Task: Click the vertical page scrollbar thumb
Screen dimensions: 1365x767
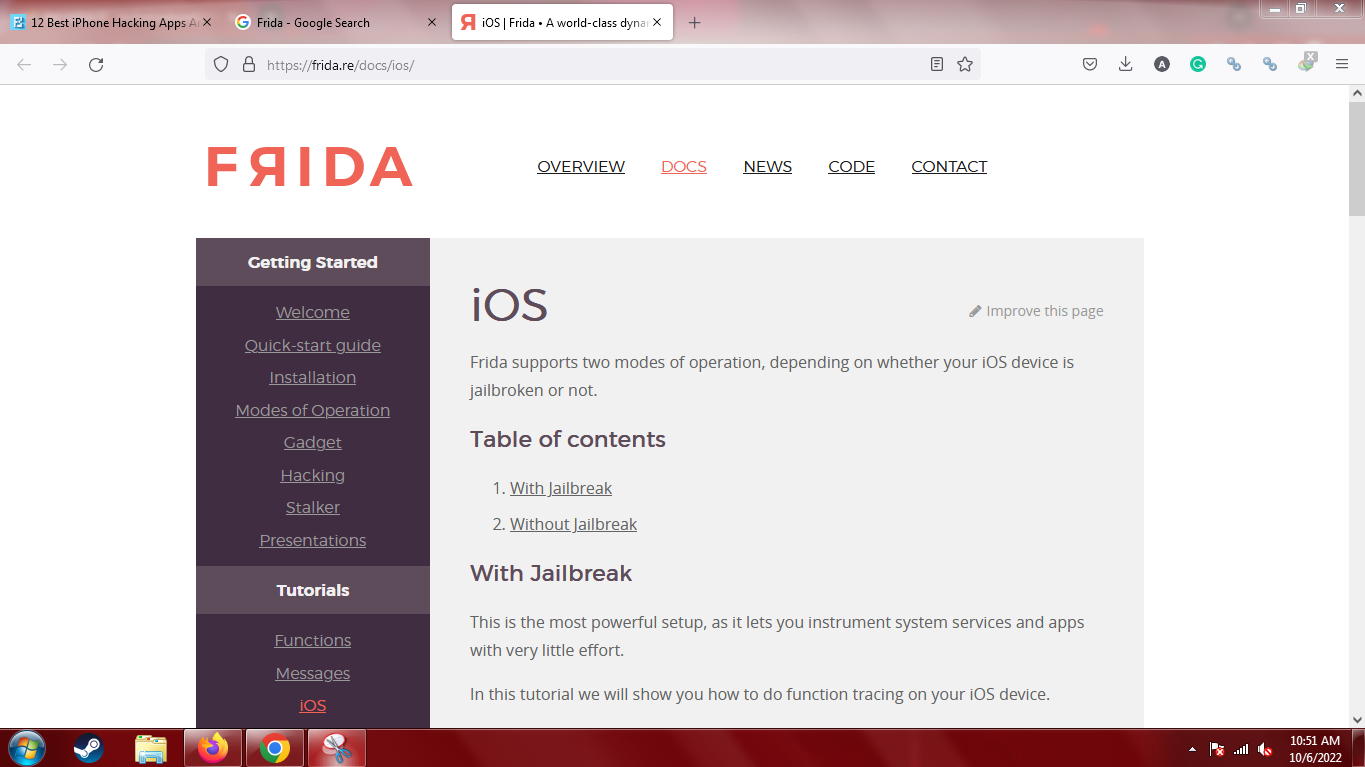Action: 1357,160
